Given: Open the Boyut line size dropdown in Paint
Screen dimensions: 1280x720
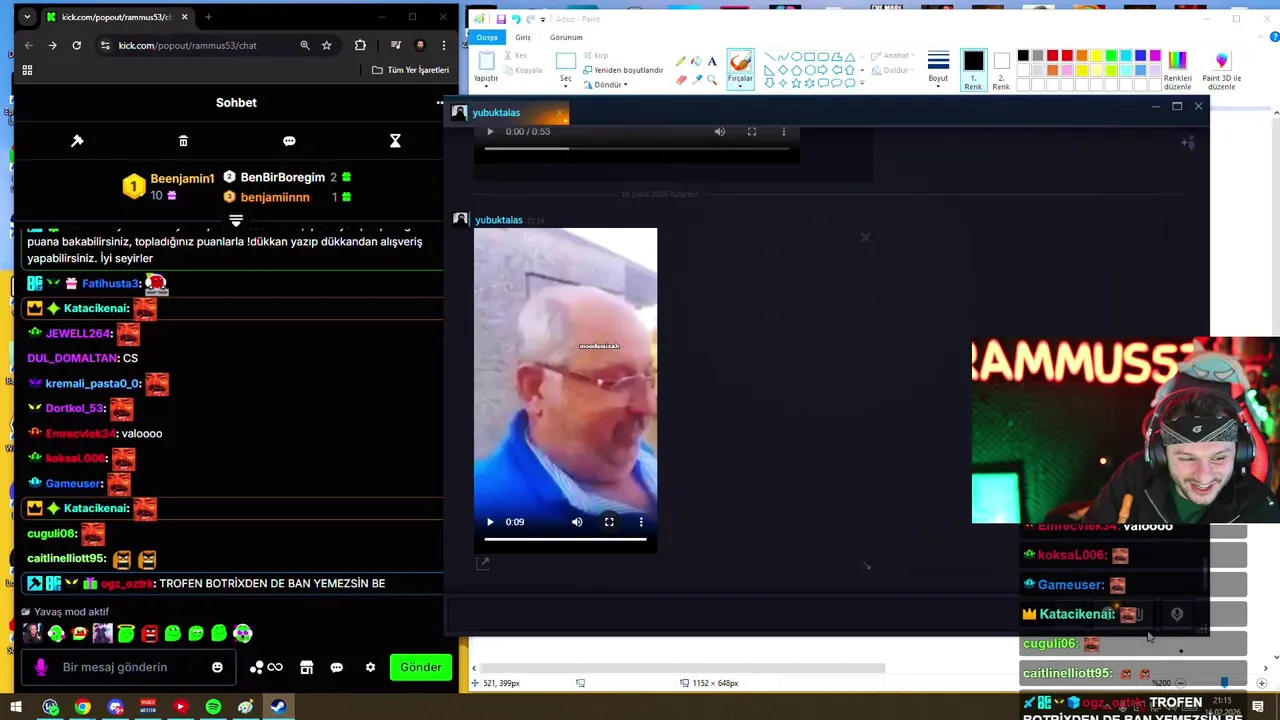Looking at the screenshot, I should coord(938,68).
